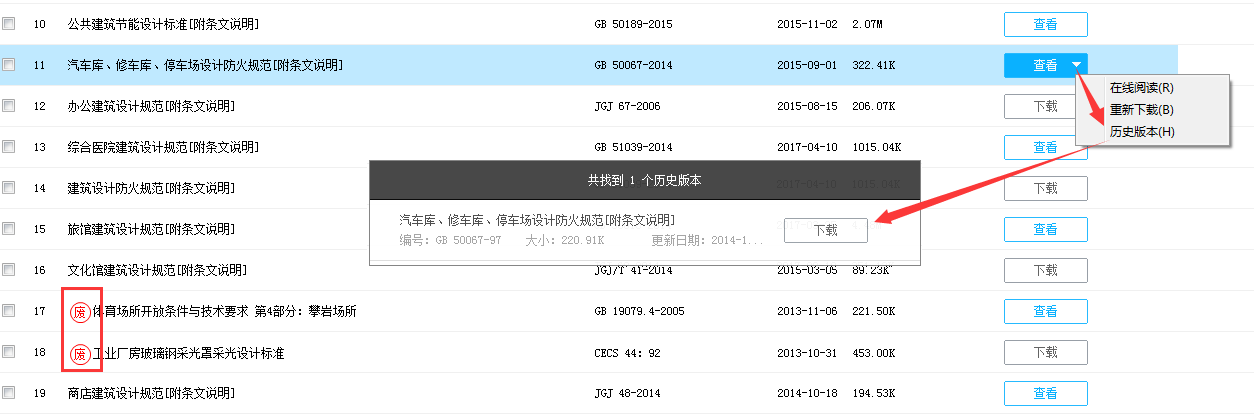The width and height of the screenshot is (1254, 416).
Task: Tick the checkbox for row 13
Action: pos(9,147)
